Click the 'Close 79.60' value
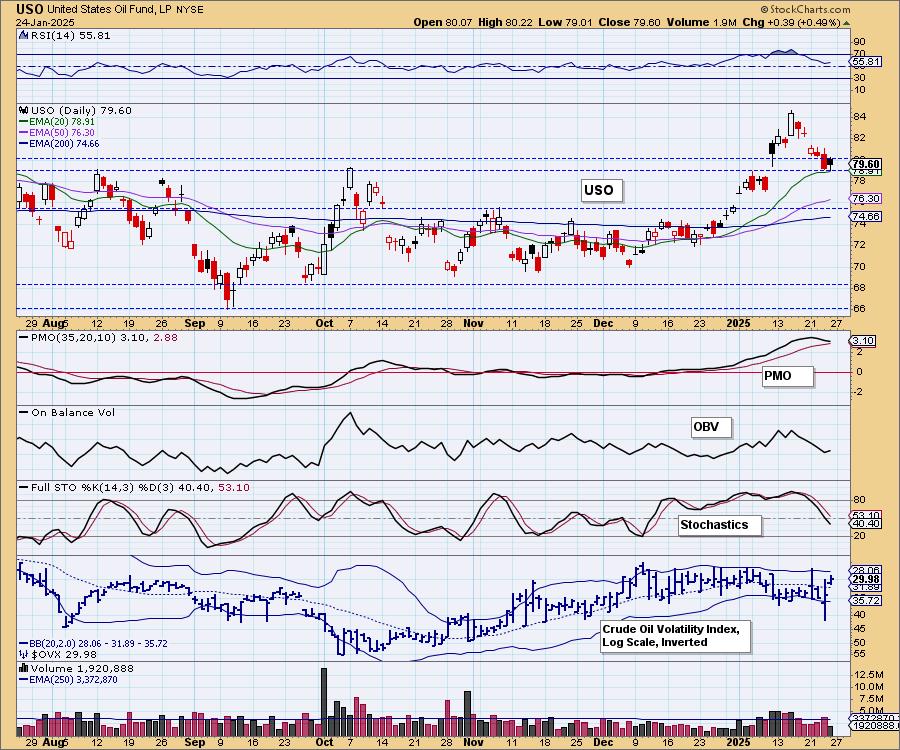This screenshot has height=750, width=900. [629, 22]
